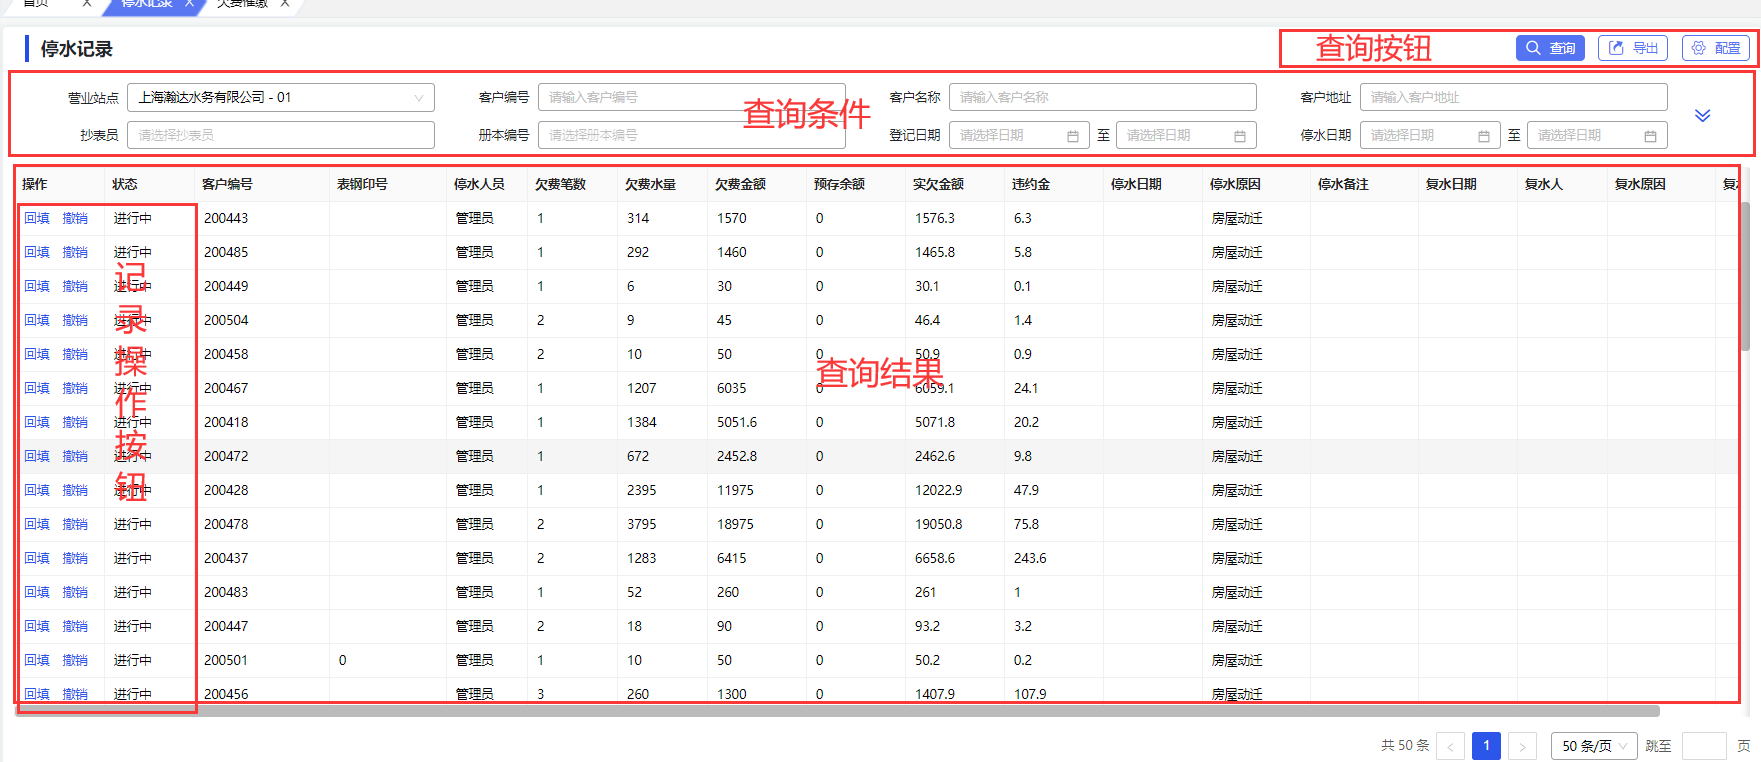Image resolution: width=1761 pixels, height=762 pixels.
Task: Click the 导出 export button
Action: [1633, 48]
